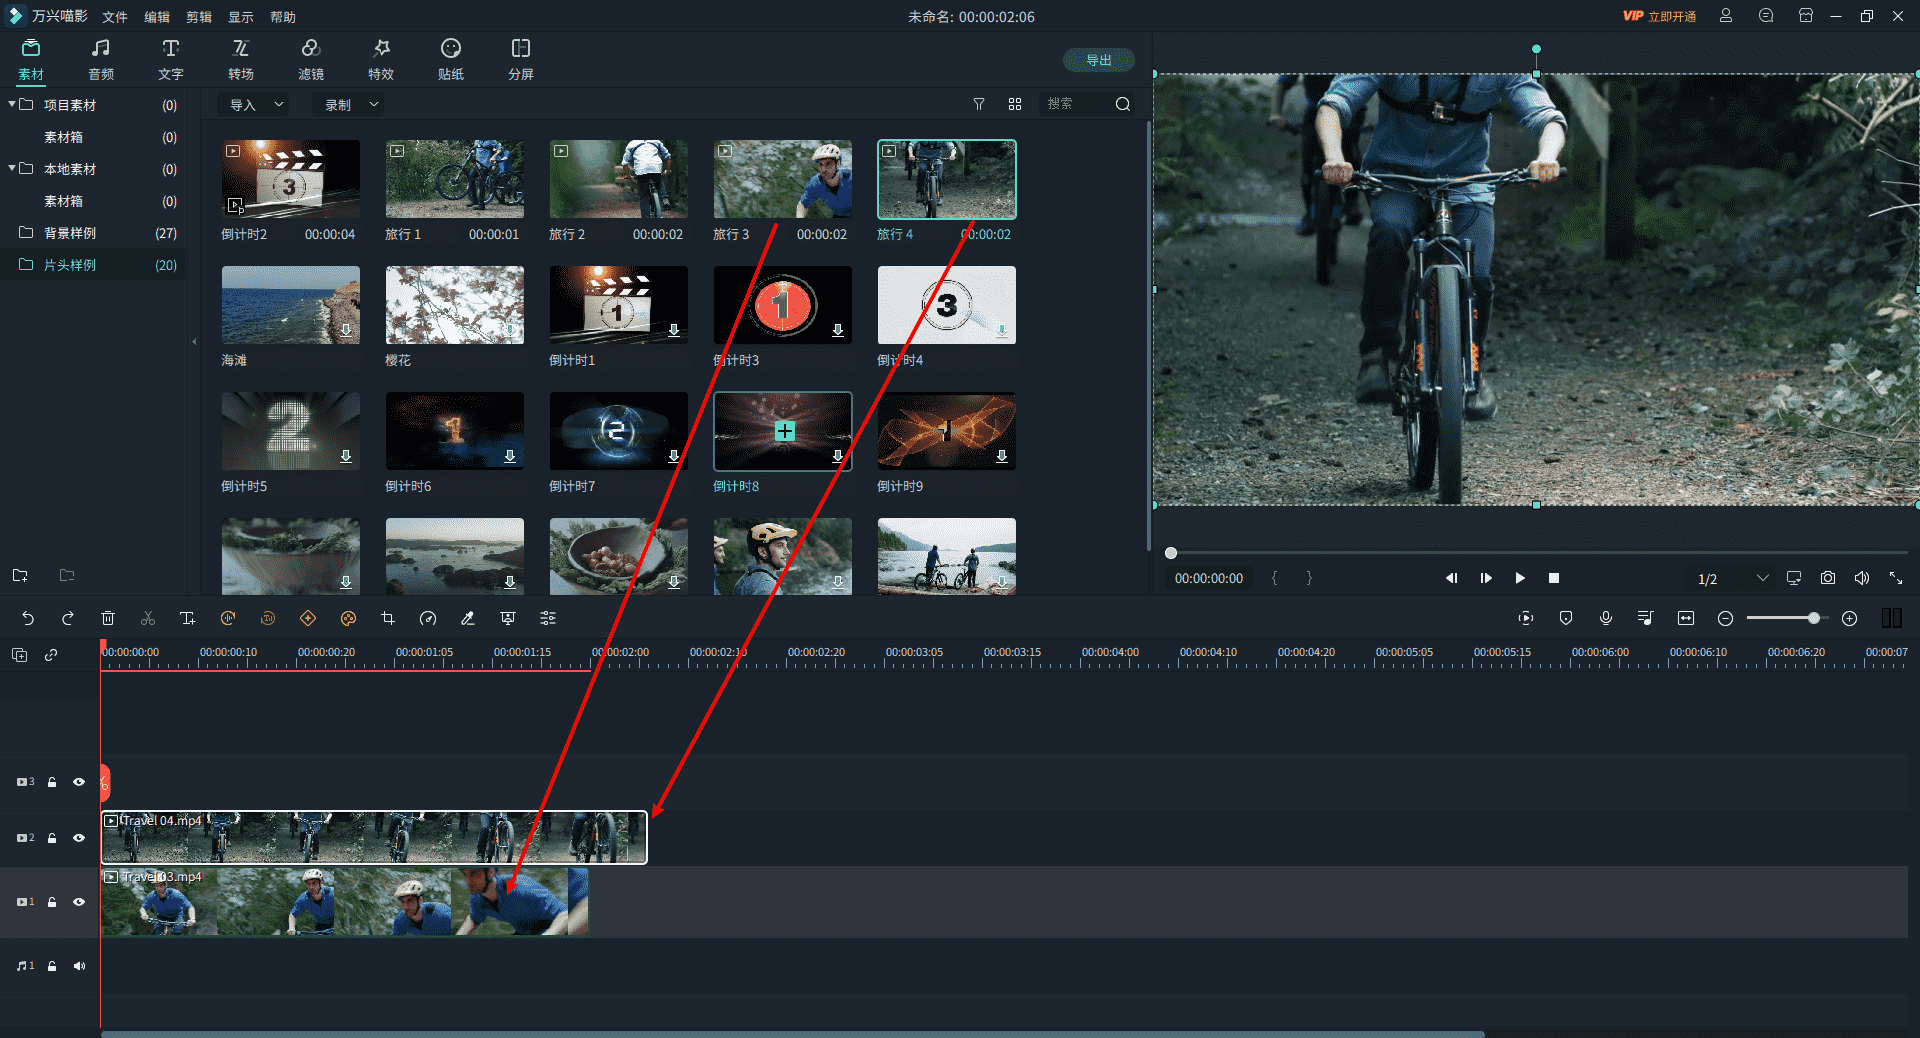Click the voiceover microphone icon
1920x1038 pixels.
pos(1606,619)
